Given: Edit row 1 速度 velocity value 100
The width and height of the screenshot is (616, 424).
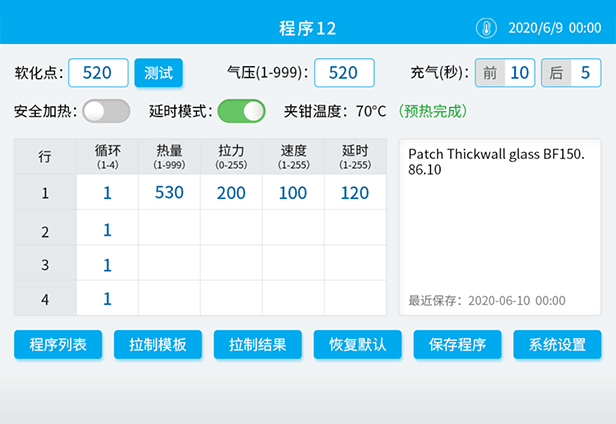Looking at the screenshot, I should 293,193.
